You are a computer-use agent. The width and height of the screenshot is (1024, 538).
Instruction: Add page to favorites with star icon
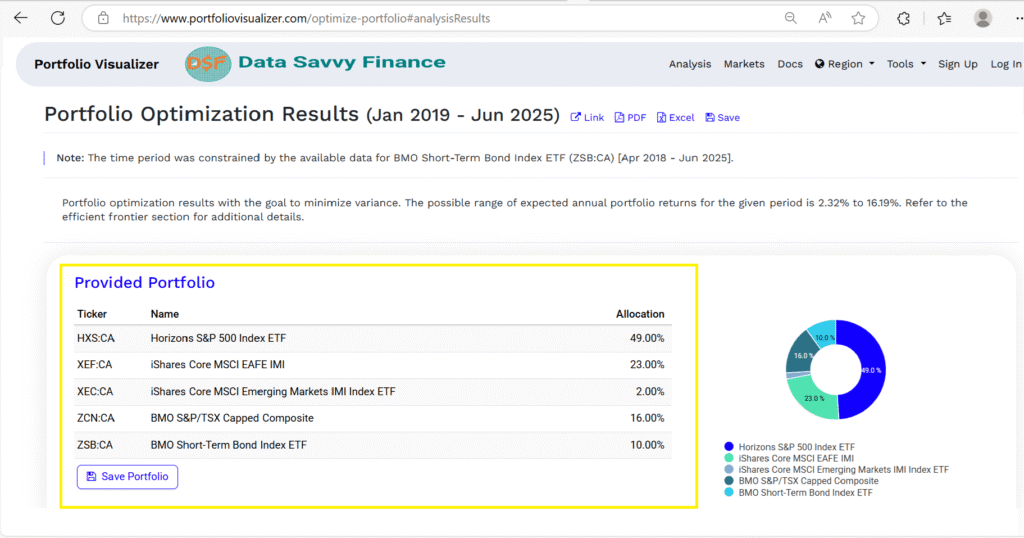click(x=858, y=18)
